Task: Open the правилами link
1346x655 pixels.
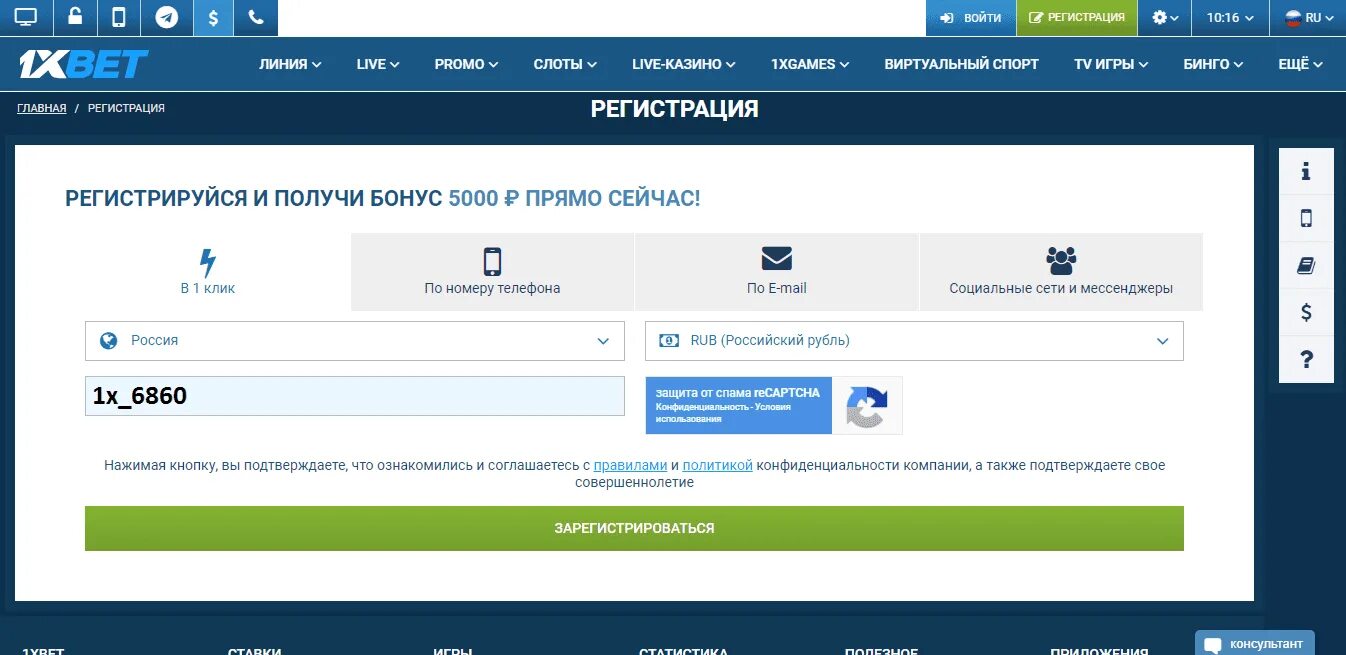Action: point(630,465)
